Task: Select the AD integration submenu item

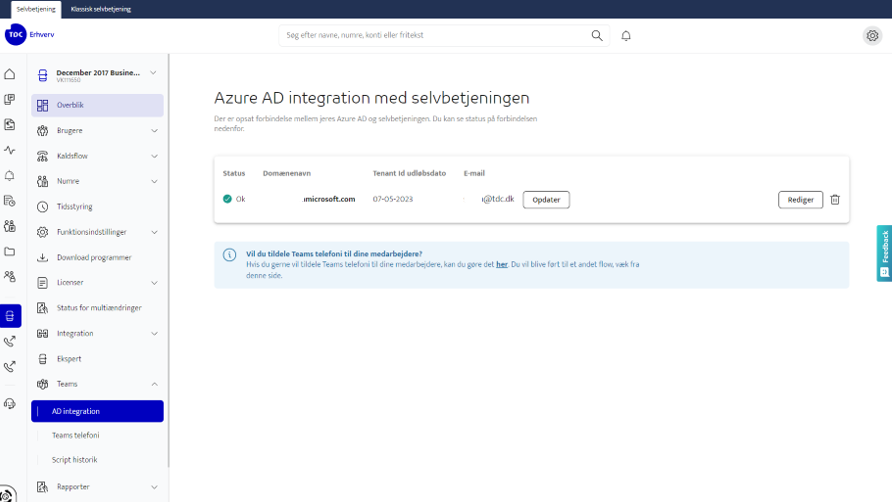Action: tap(97, 411)
